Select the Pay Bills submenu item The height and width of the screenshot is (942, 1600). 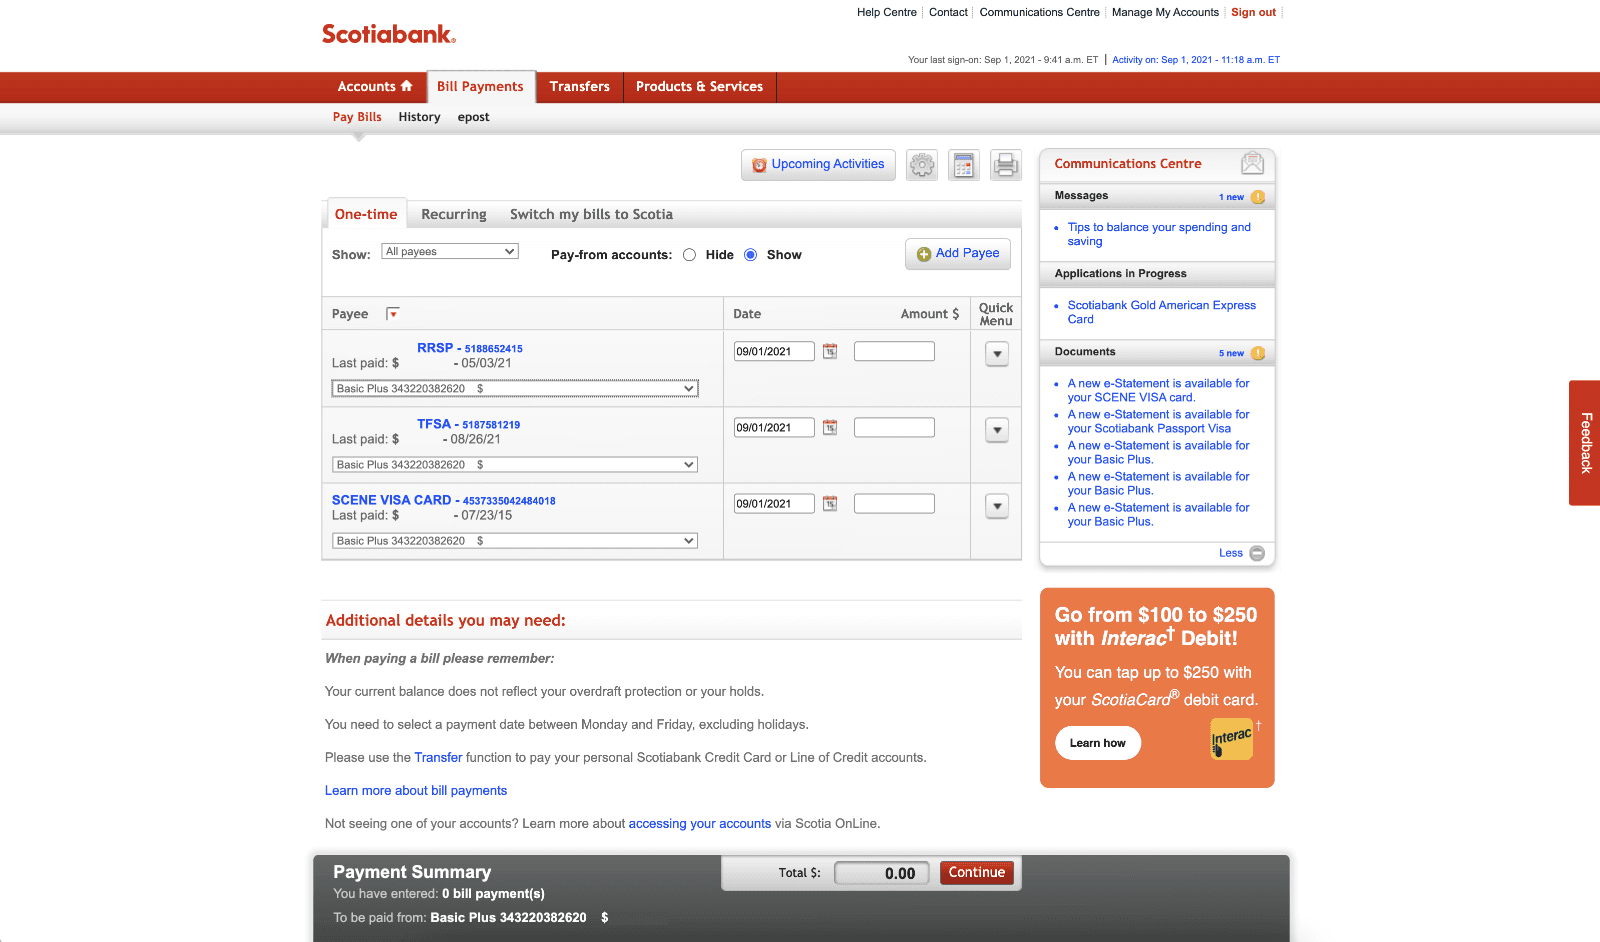pyautogui.click(x=357, y=117)
